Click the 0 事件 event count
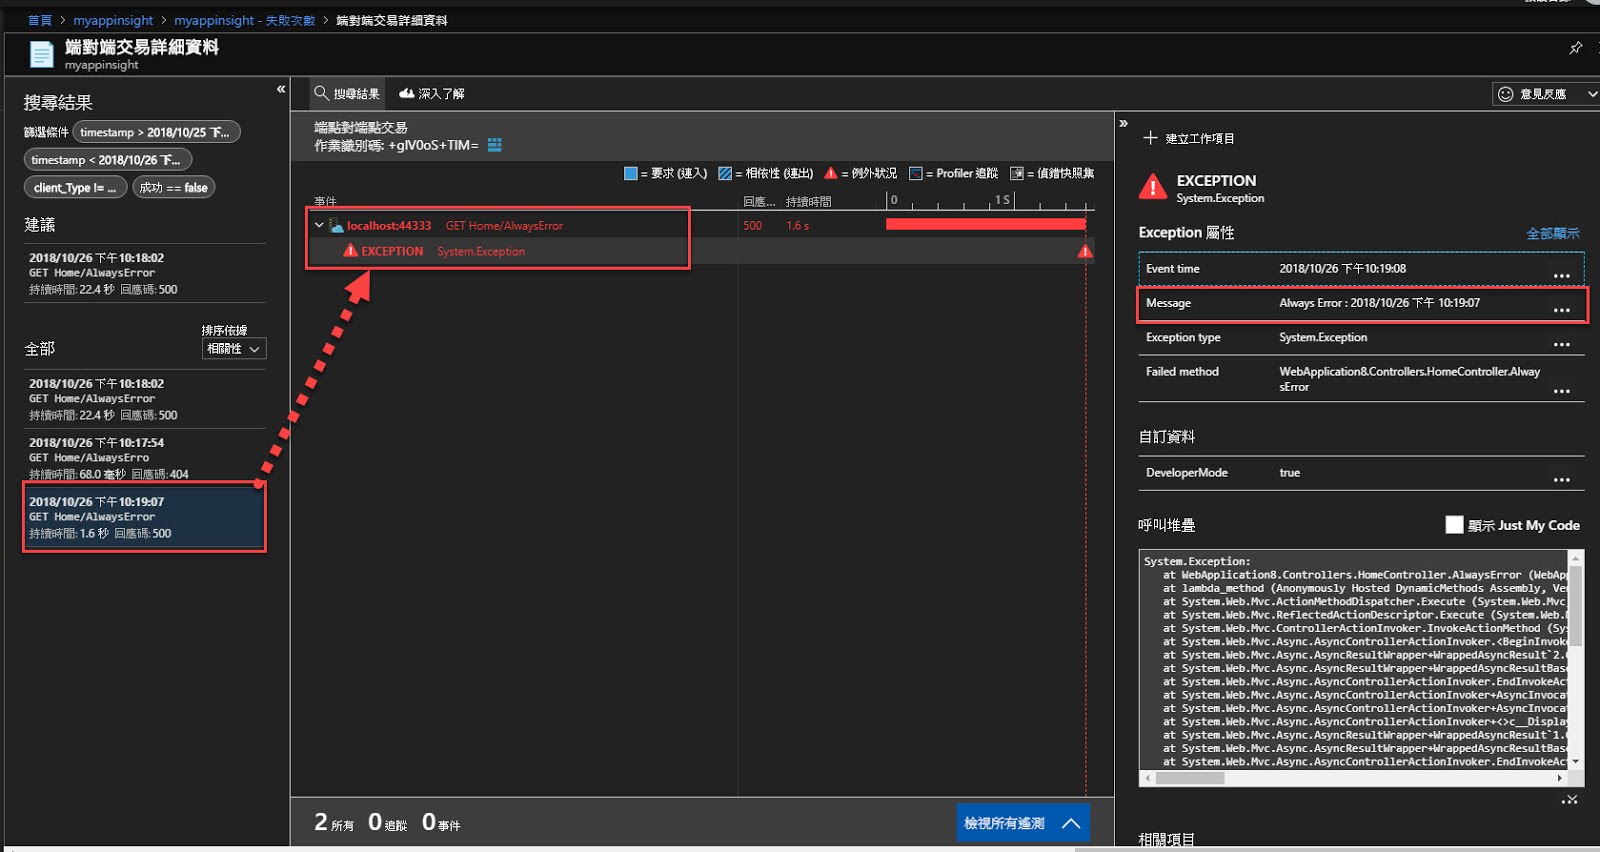 coord(441,823)
